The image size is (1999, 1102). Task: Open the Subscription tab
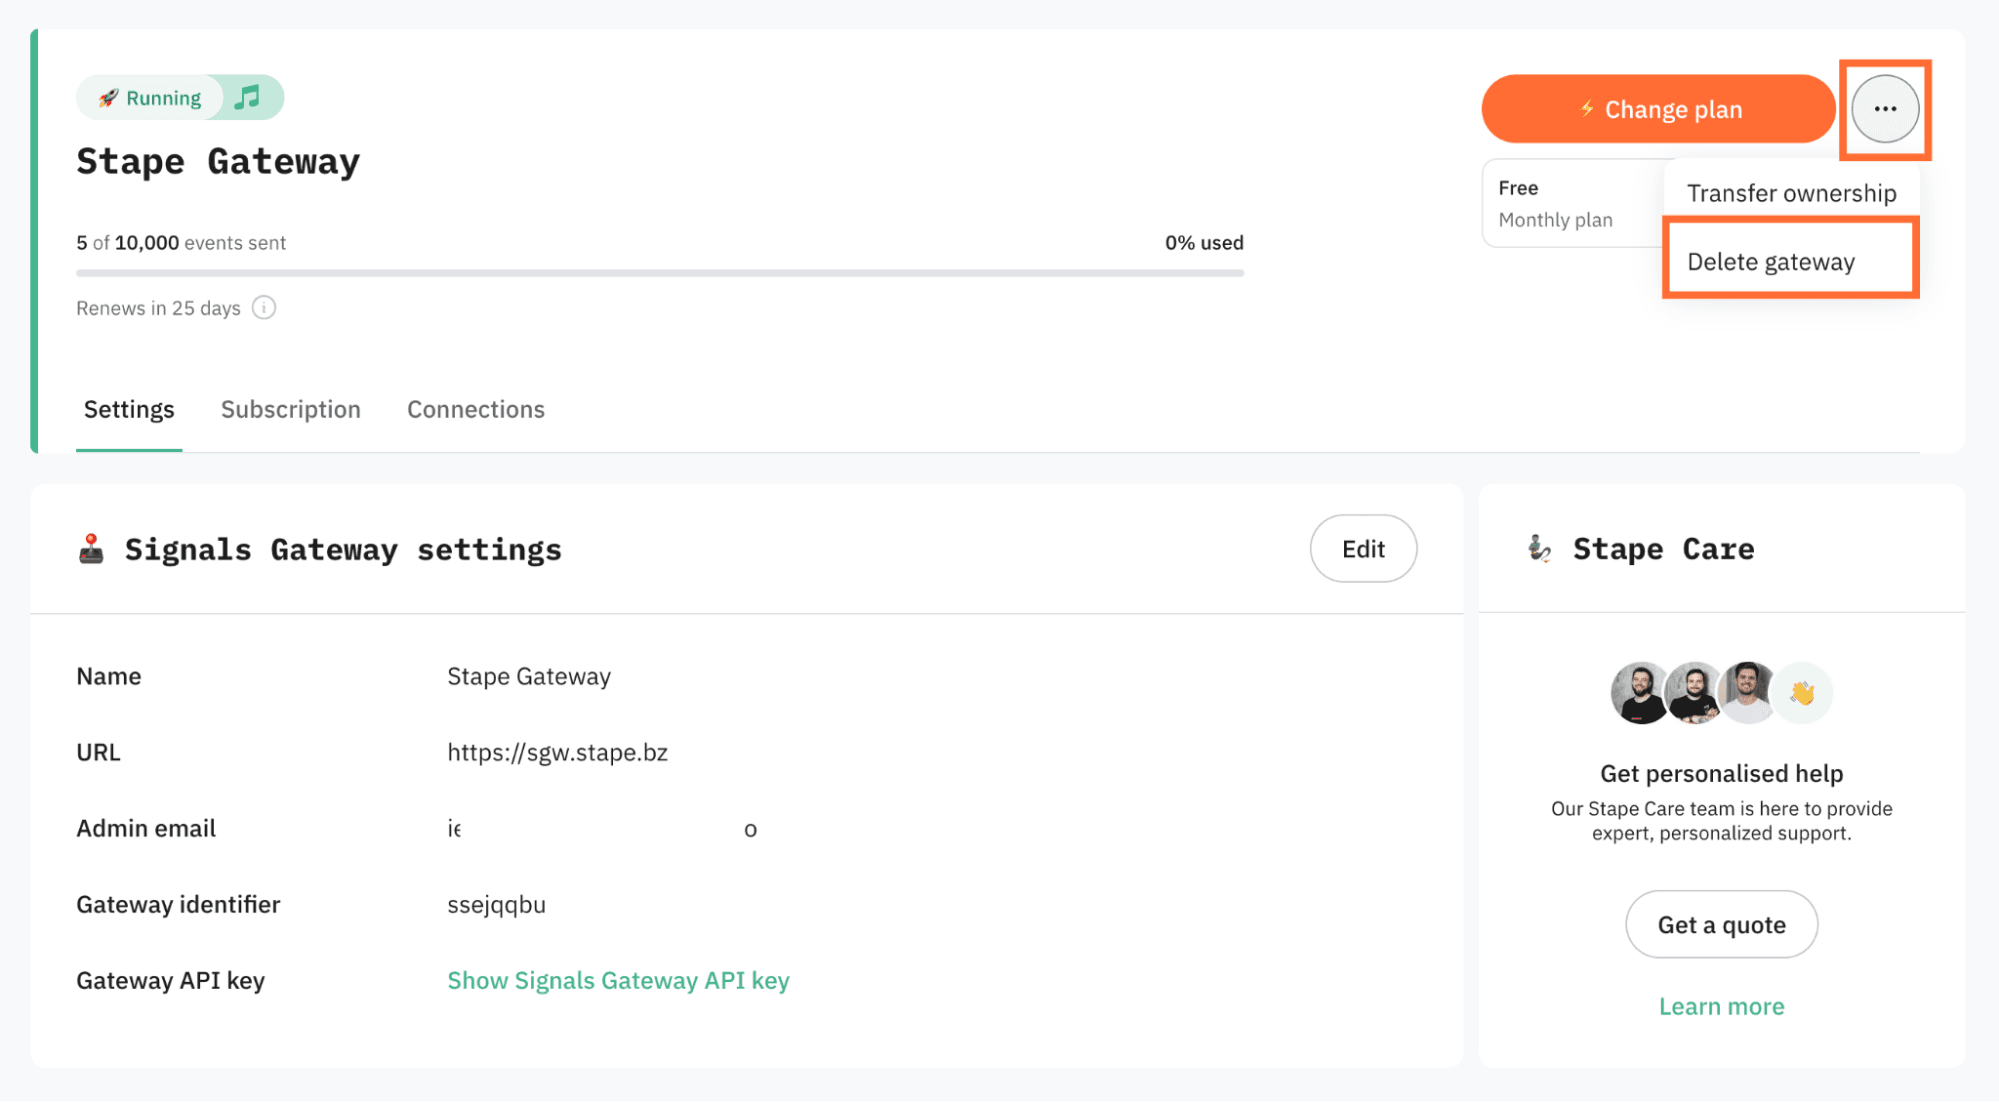[x=291, y=410]
